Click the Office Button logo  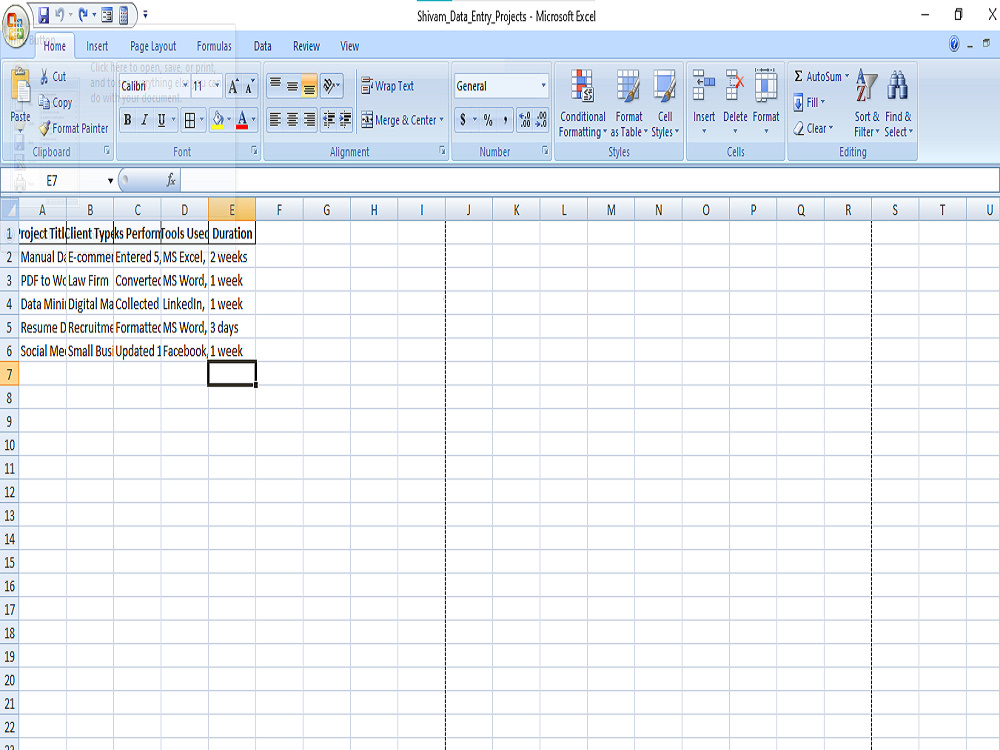coord(15,26)
